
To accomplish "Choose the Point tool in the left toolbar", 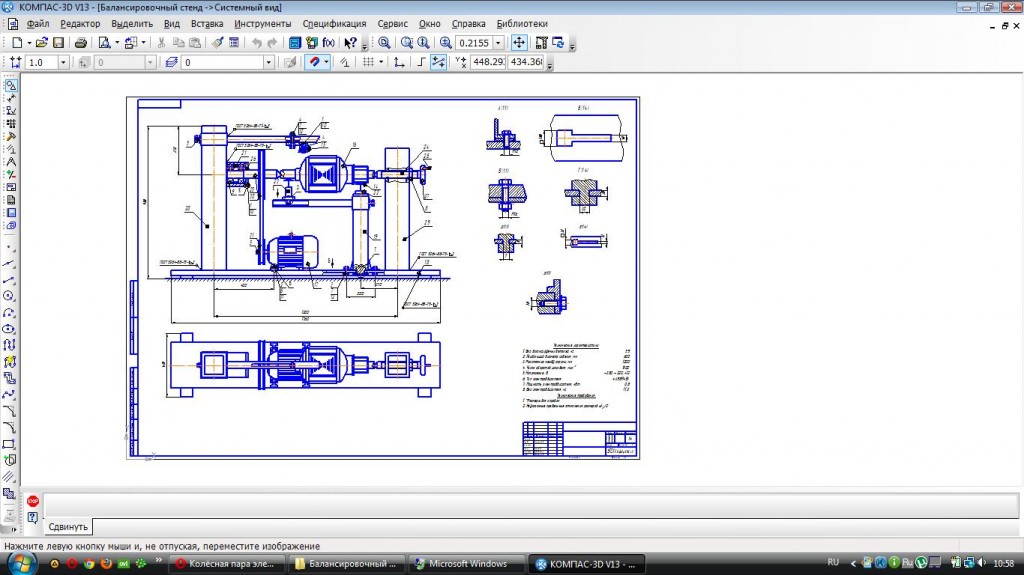I will coord(9,248).
